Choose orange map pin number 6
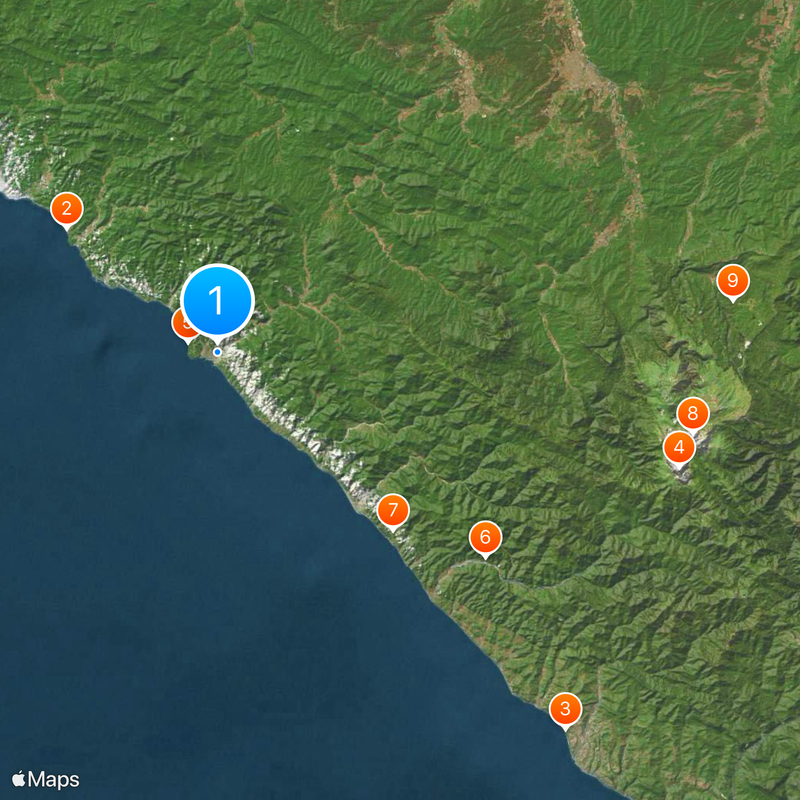800x800 pixels. [x=485, y=537]
